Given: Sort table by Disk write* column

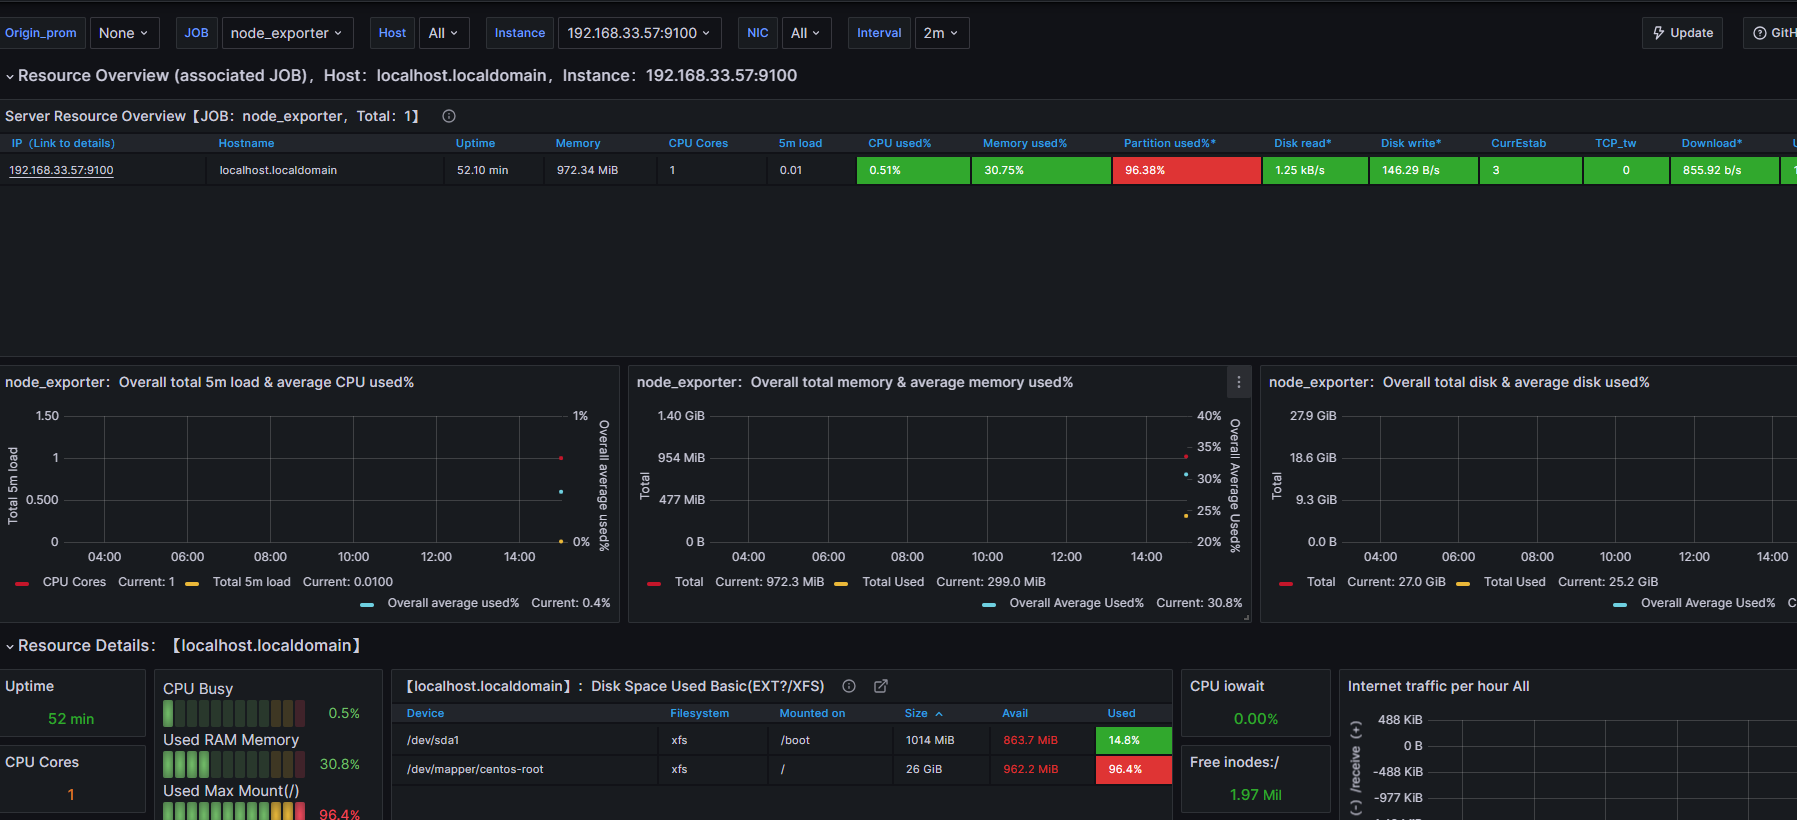Looking at the screenshot, I should tap(1410, 143).
